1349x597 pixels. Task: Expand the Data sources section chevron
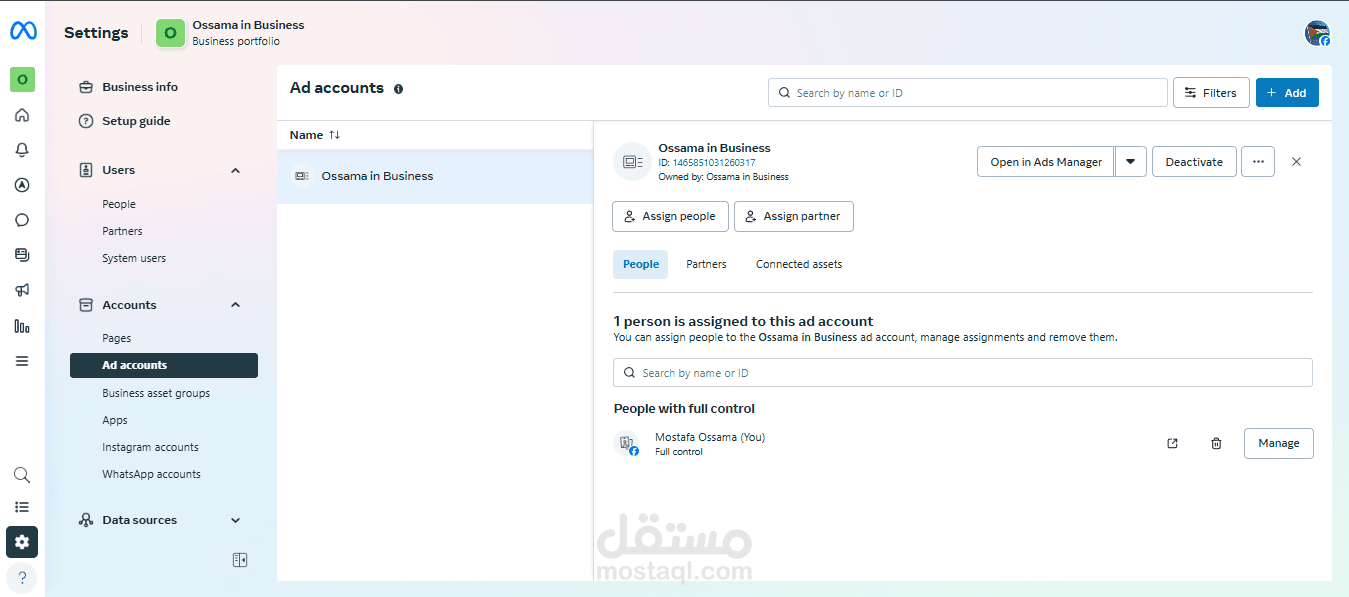(x=236, y=520)
